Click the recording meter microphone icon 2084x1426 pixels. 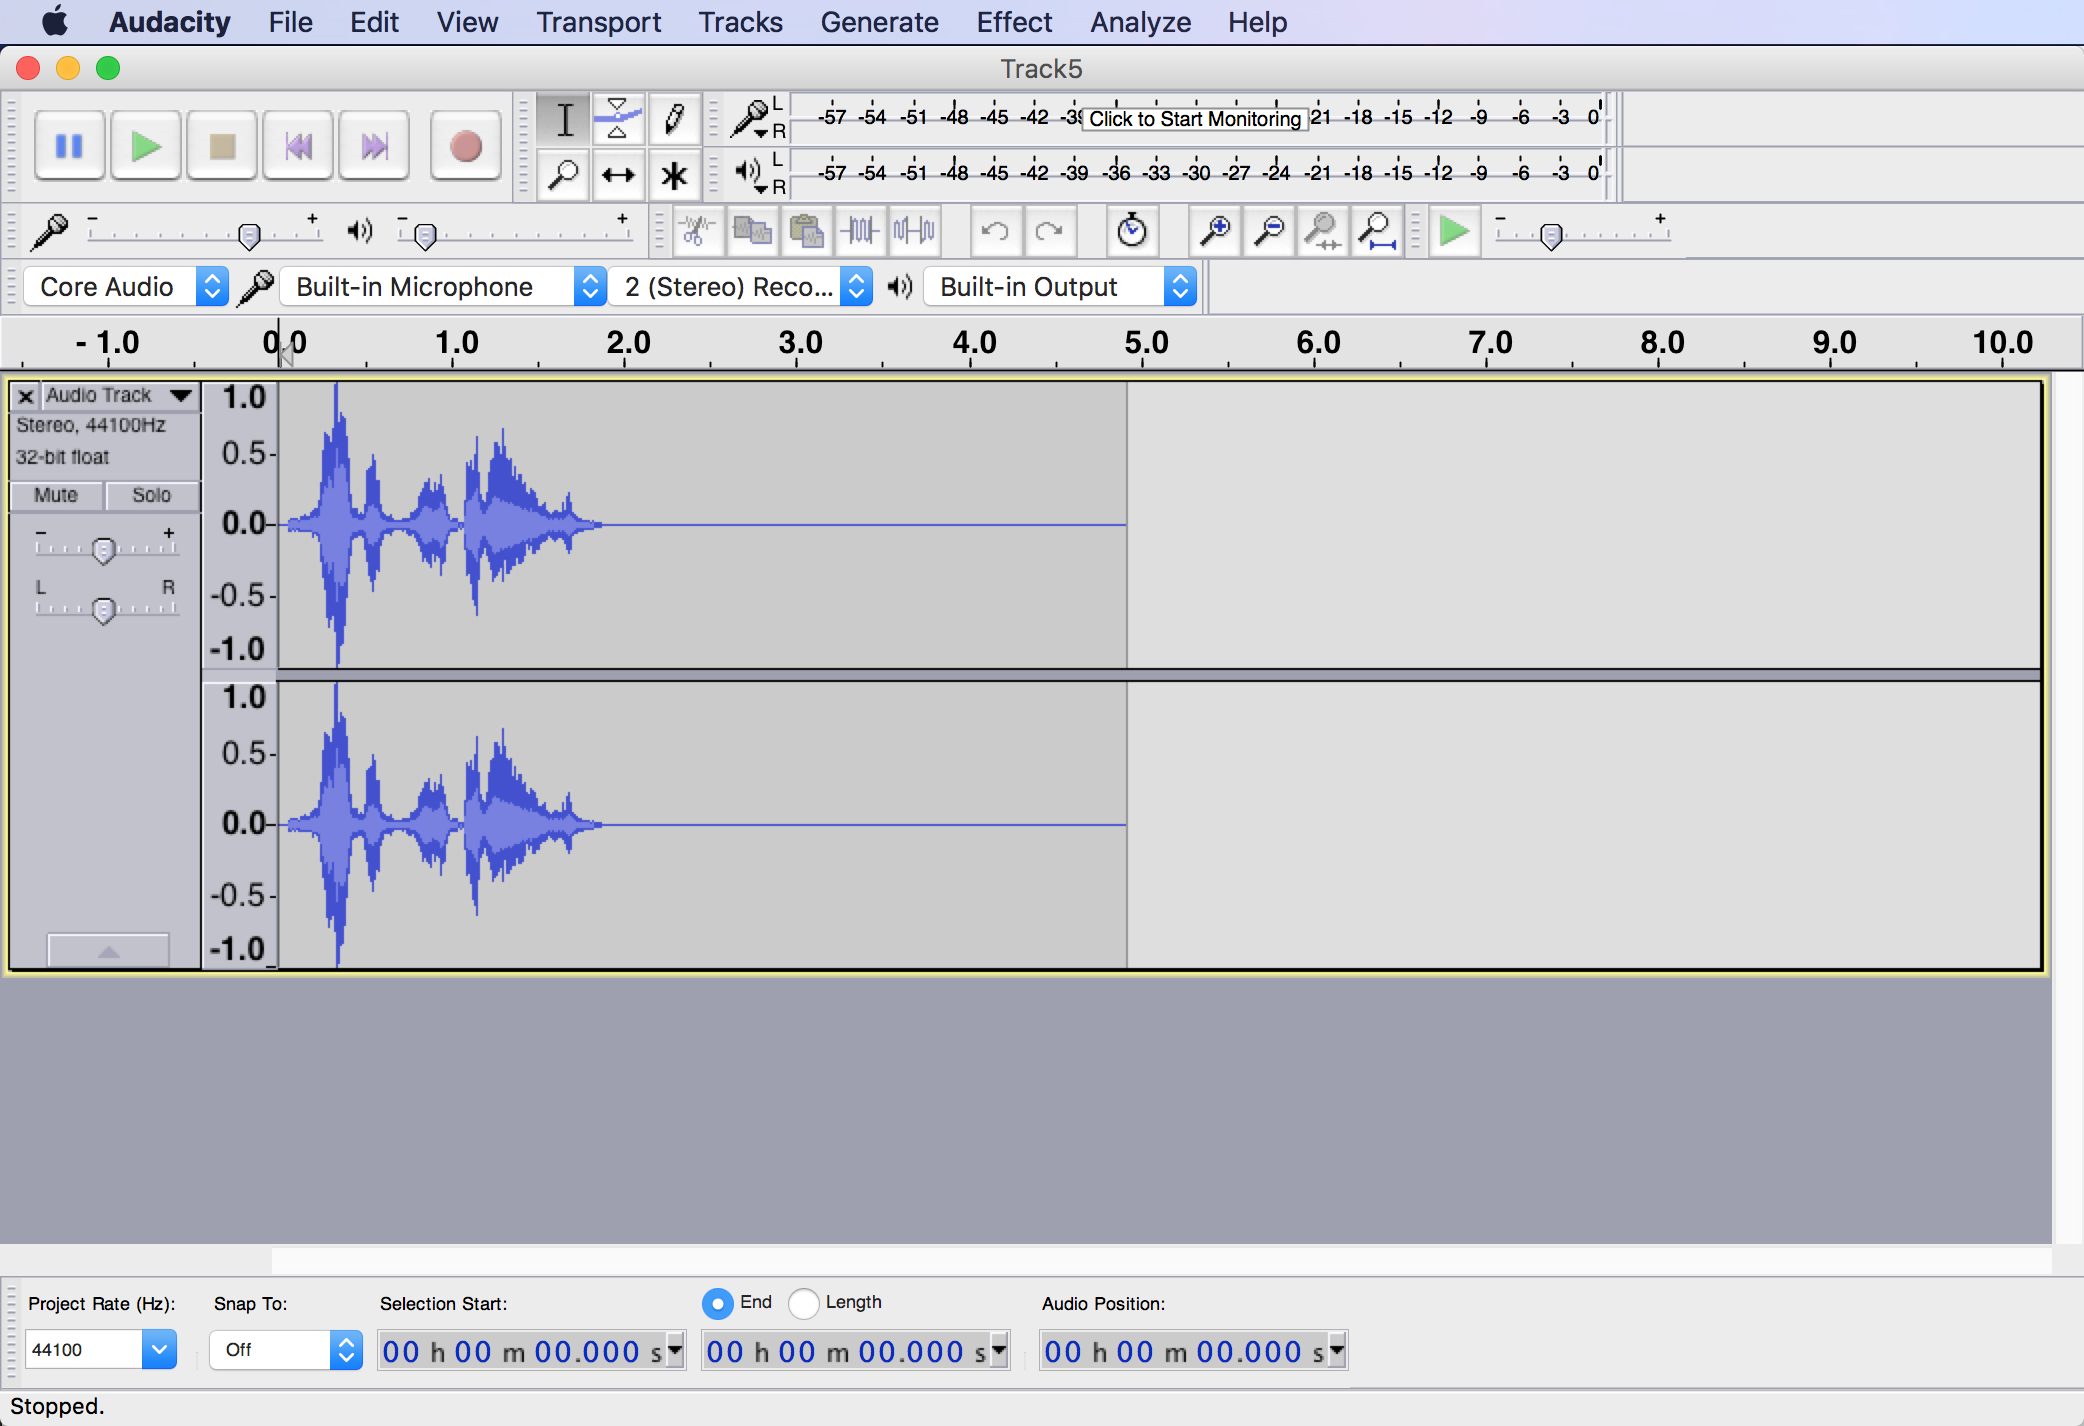(749, 118)
